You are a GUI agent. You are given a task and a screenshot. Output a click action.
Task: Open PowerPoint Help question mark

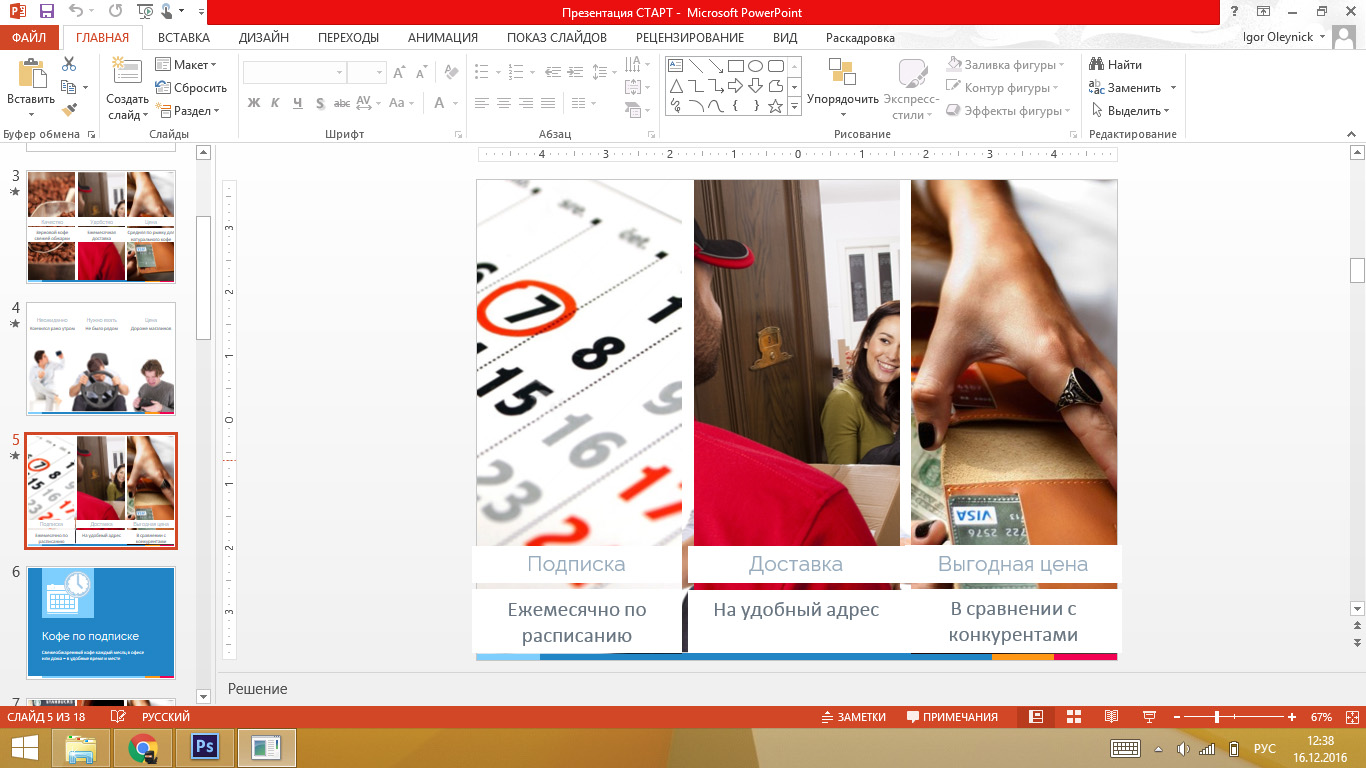click(x=1236, y=12)
